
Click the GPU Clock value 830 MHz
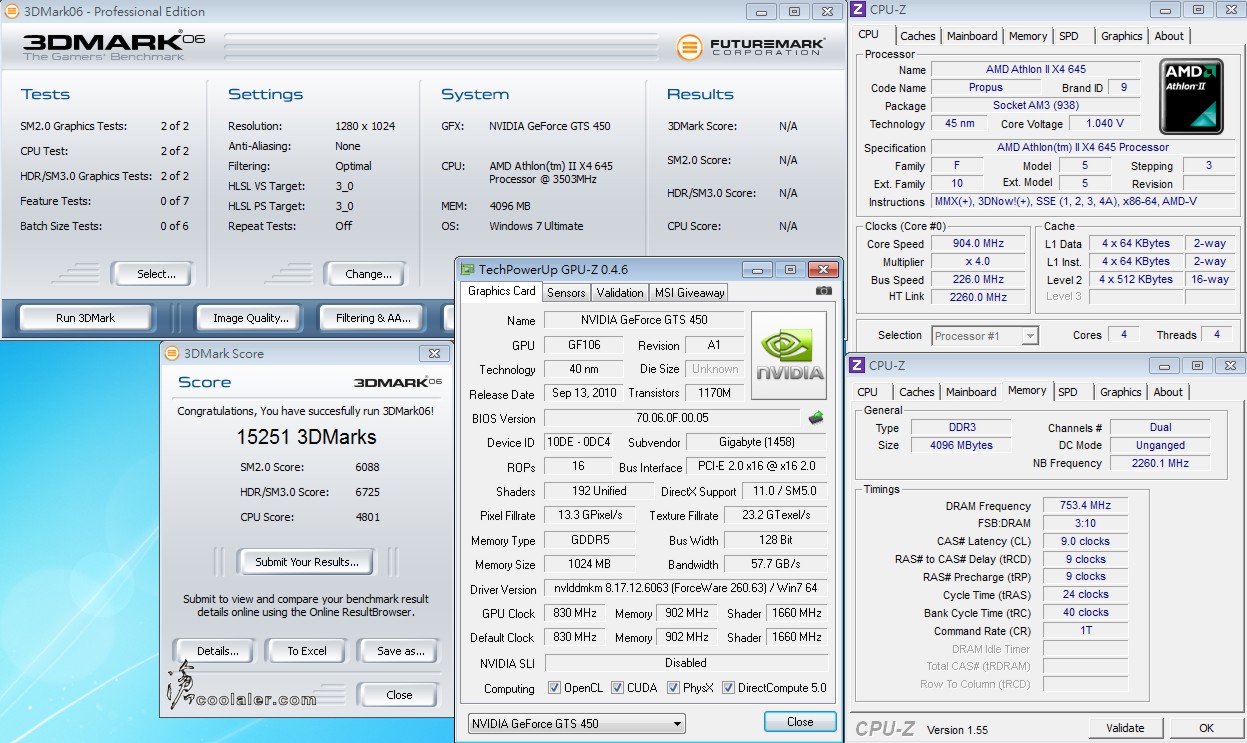coord(575,613)
